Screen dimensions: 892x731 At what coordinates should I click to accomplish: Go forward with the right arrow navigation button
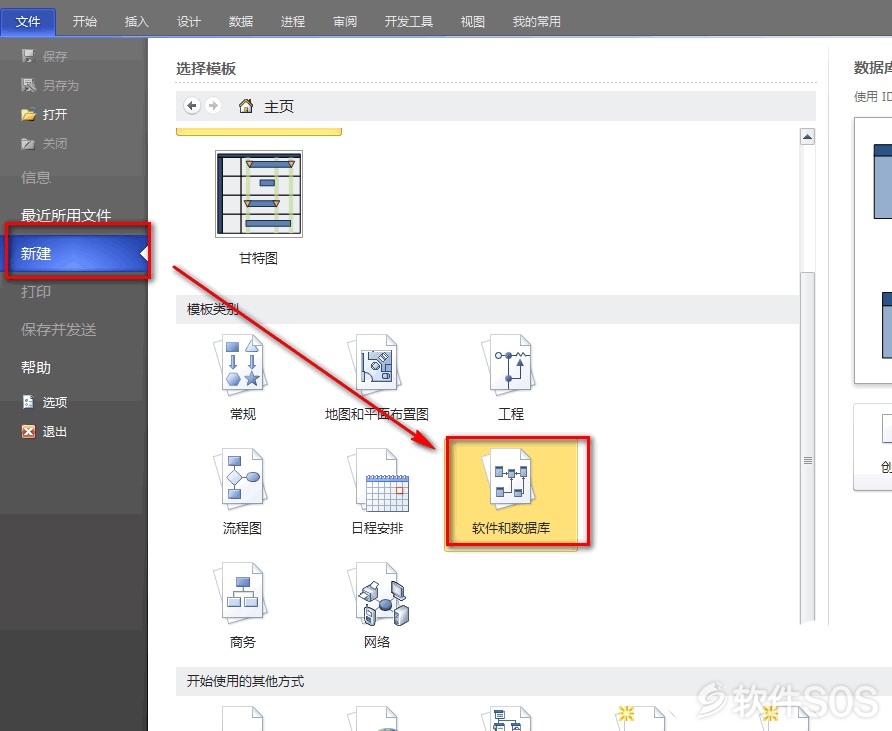[x=213, y=106]
